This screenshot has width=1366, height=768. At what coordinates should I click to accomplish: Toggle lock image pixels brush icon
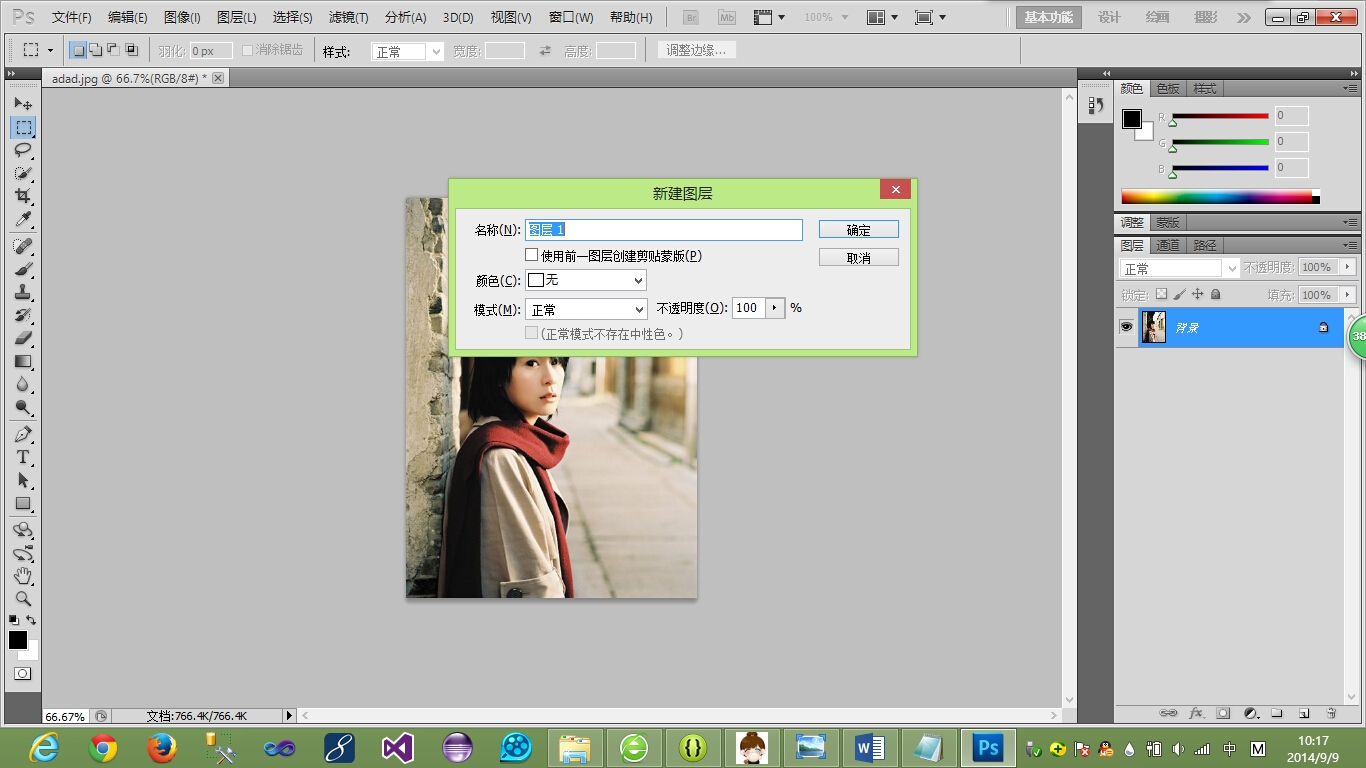click(1179, 295)
